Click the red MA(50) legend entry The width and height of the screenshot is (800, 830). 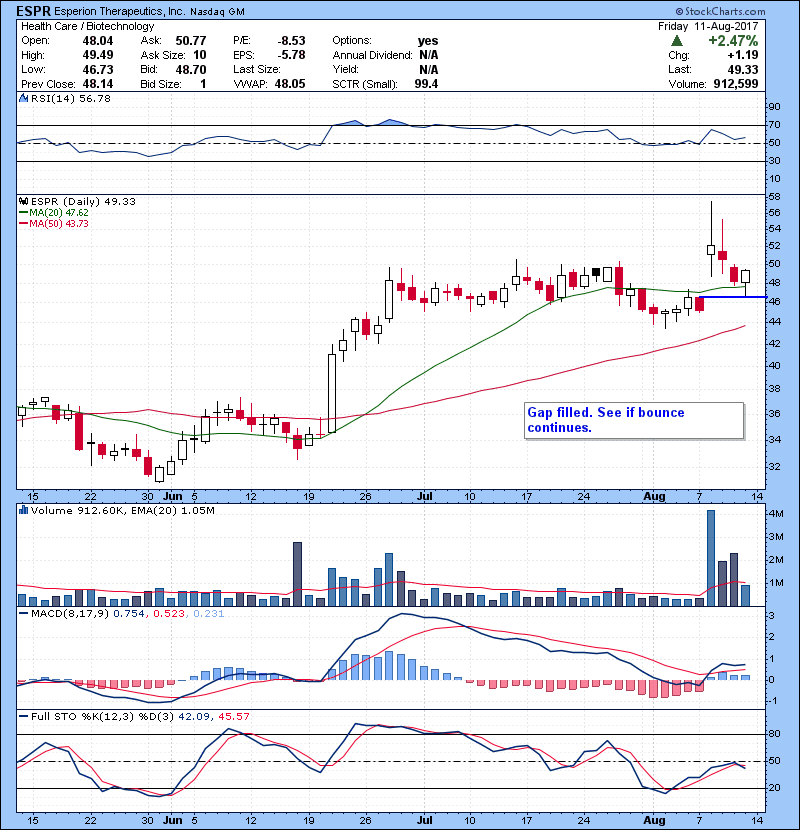pos(53,222)
